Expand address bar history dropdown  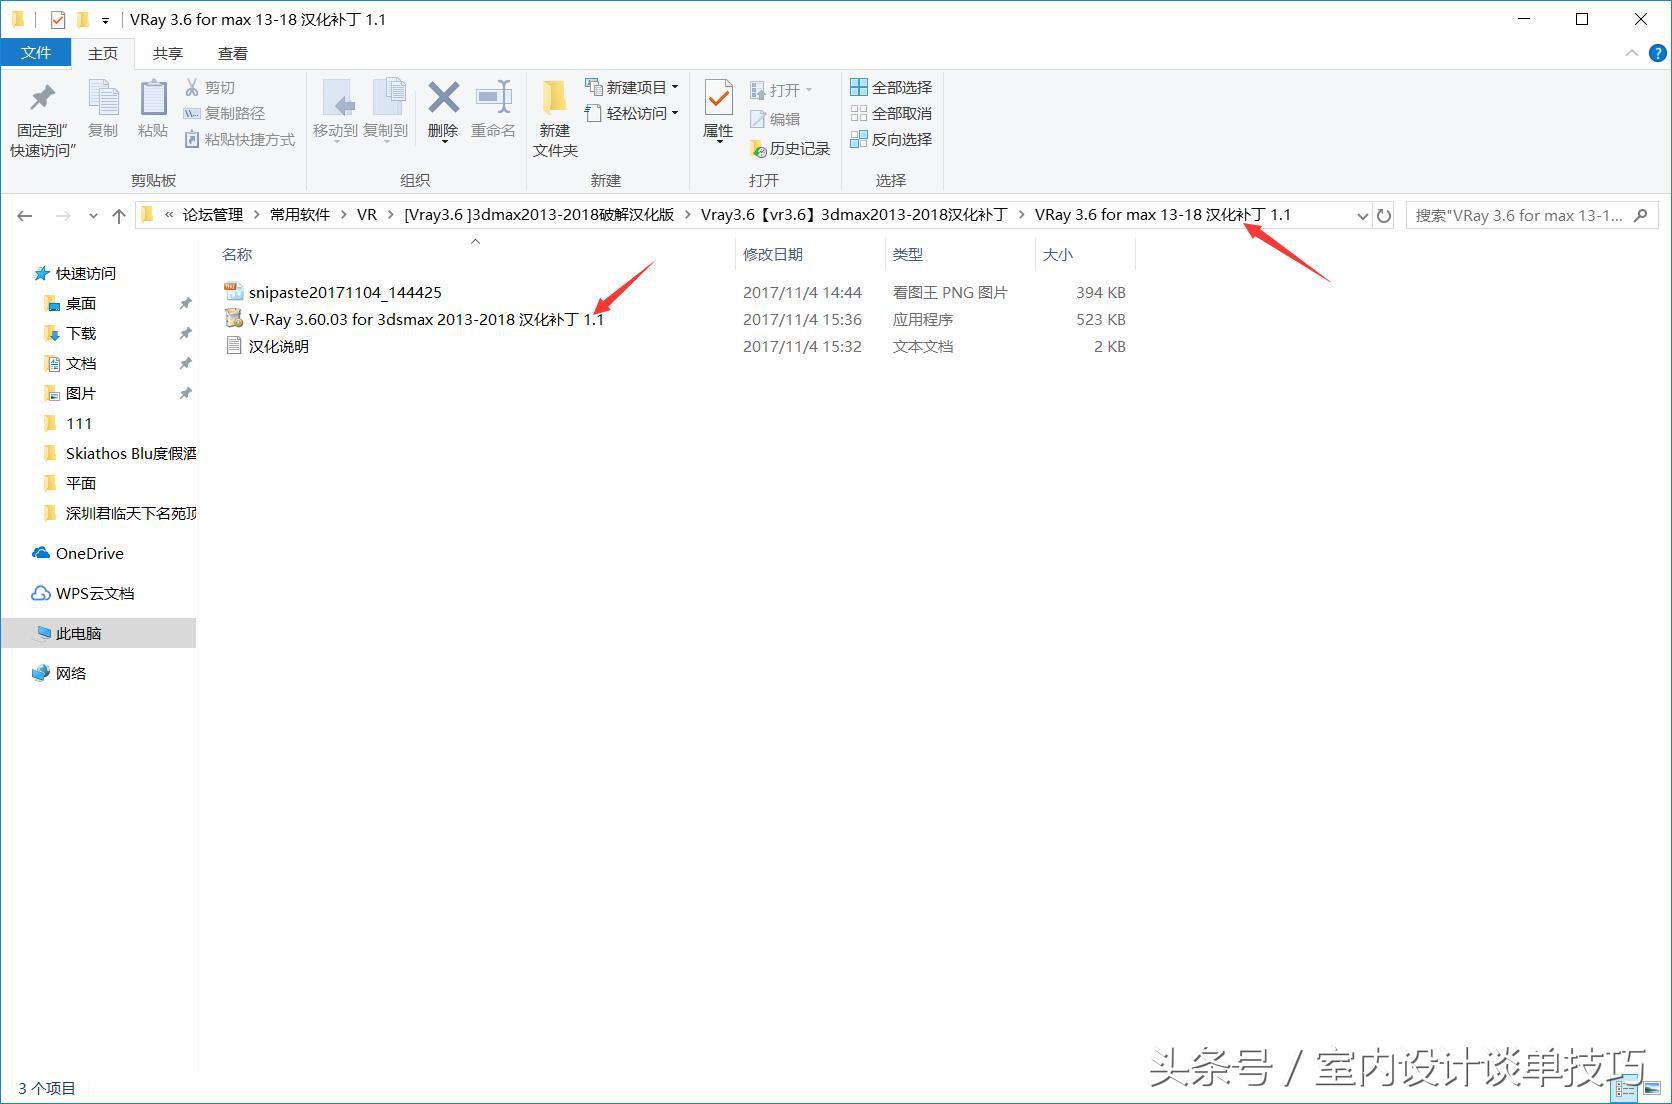[x=1362, y=215]
